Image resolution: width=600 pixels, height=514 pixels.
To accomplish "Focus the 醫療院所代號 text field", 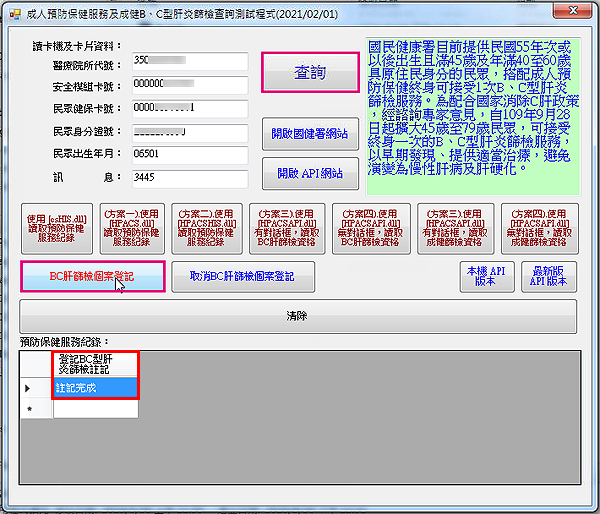I will pyautogui.click(x=189, y=61).
